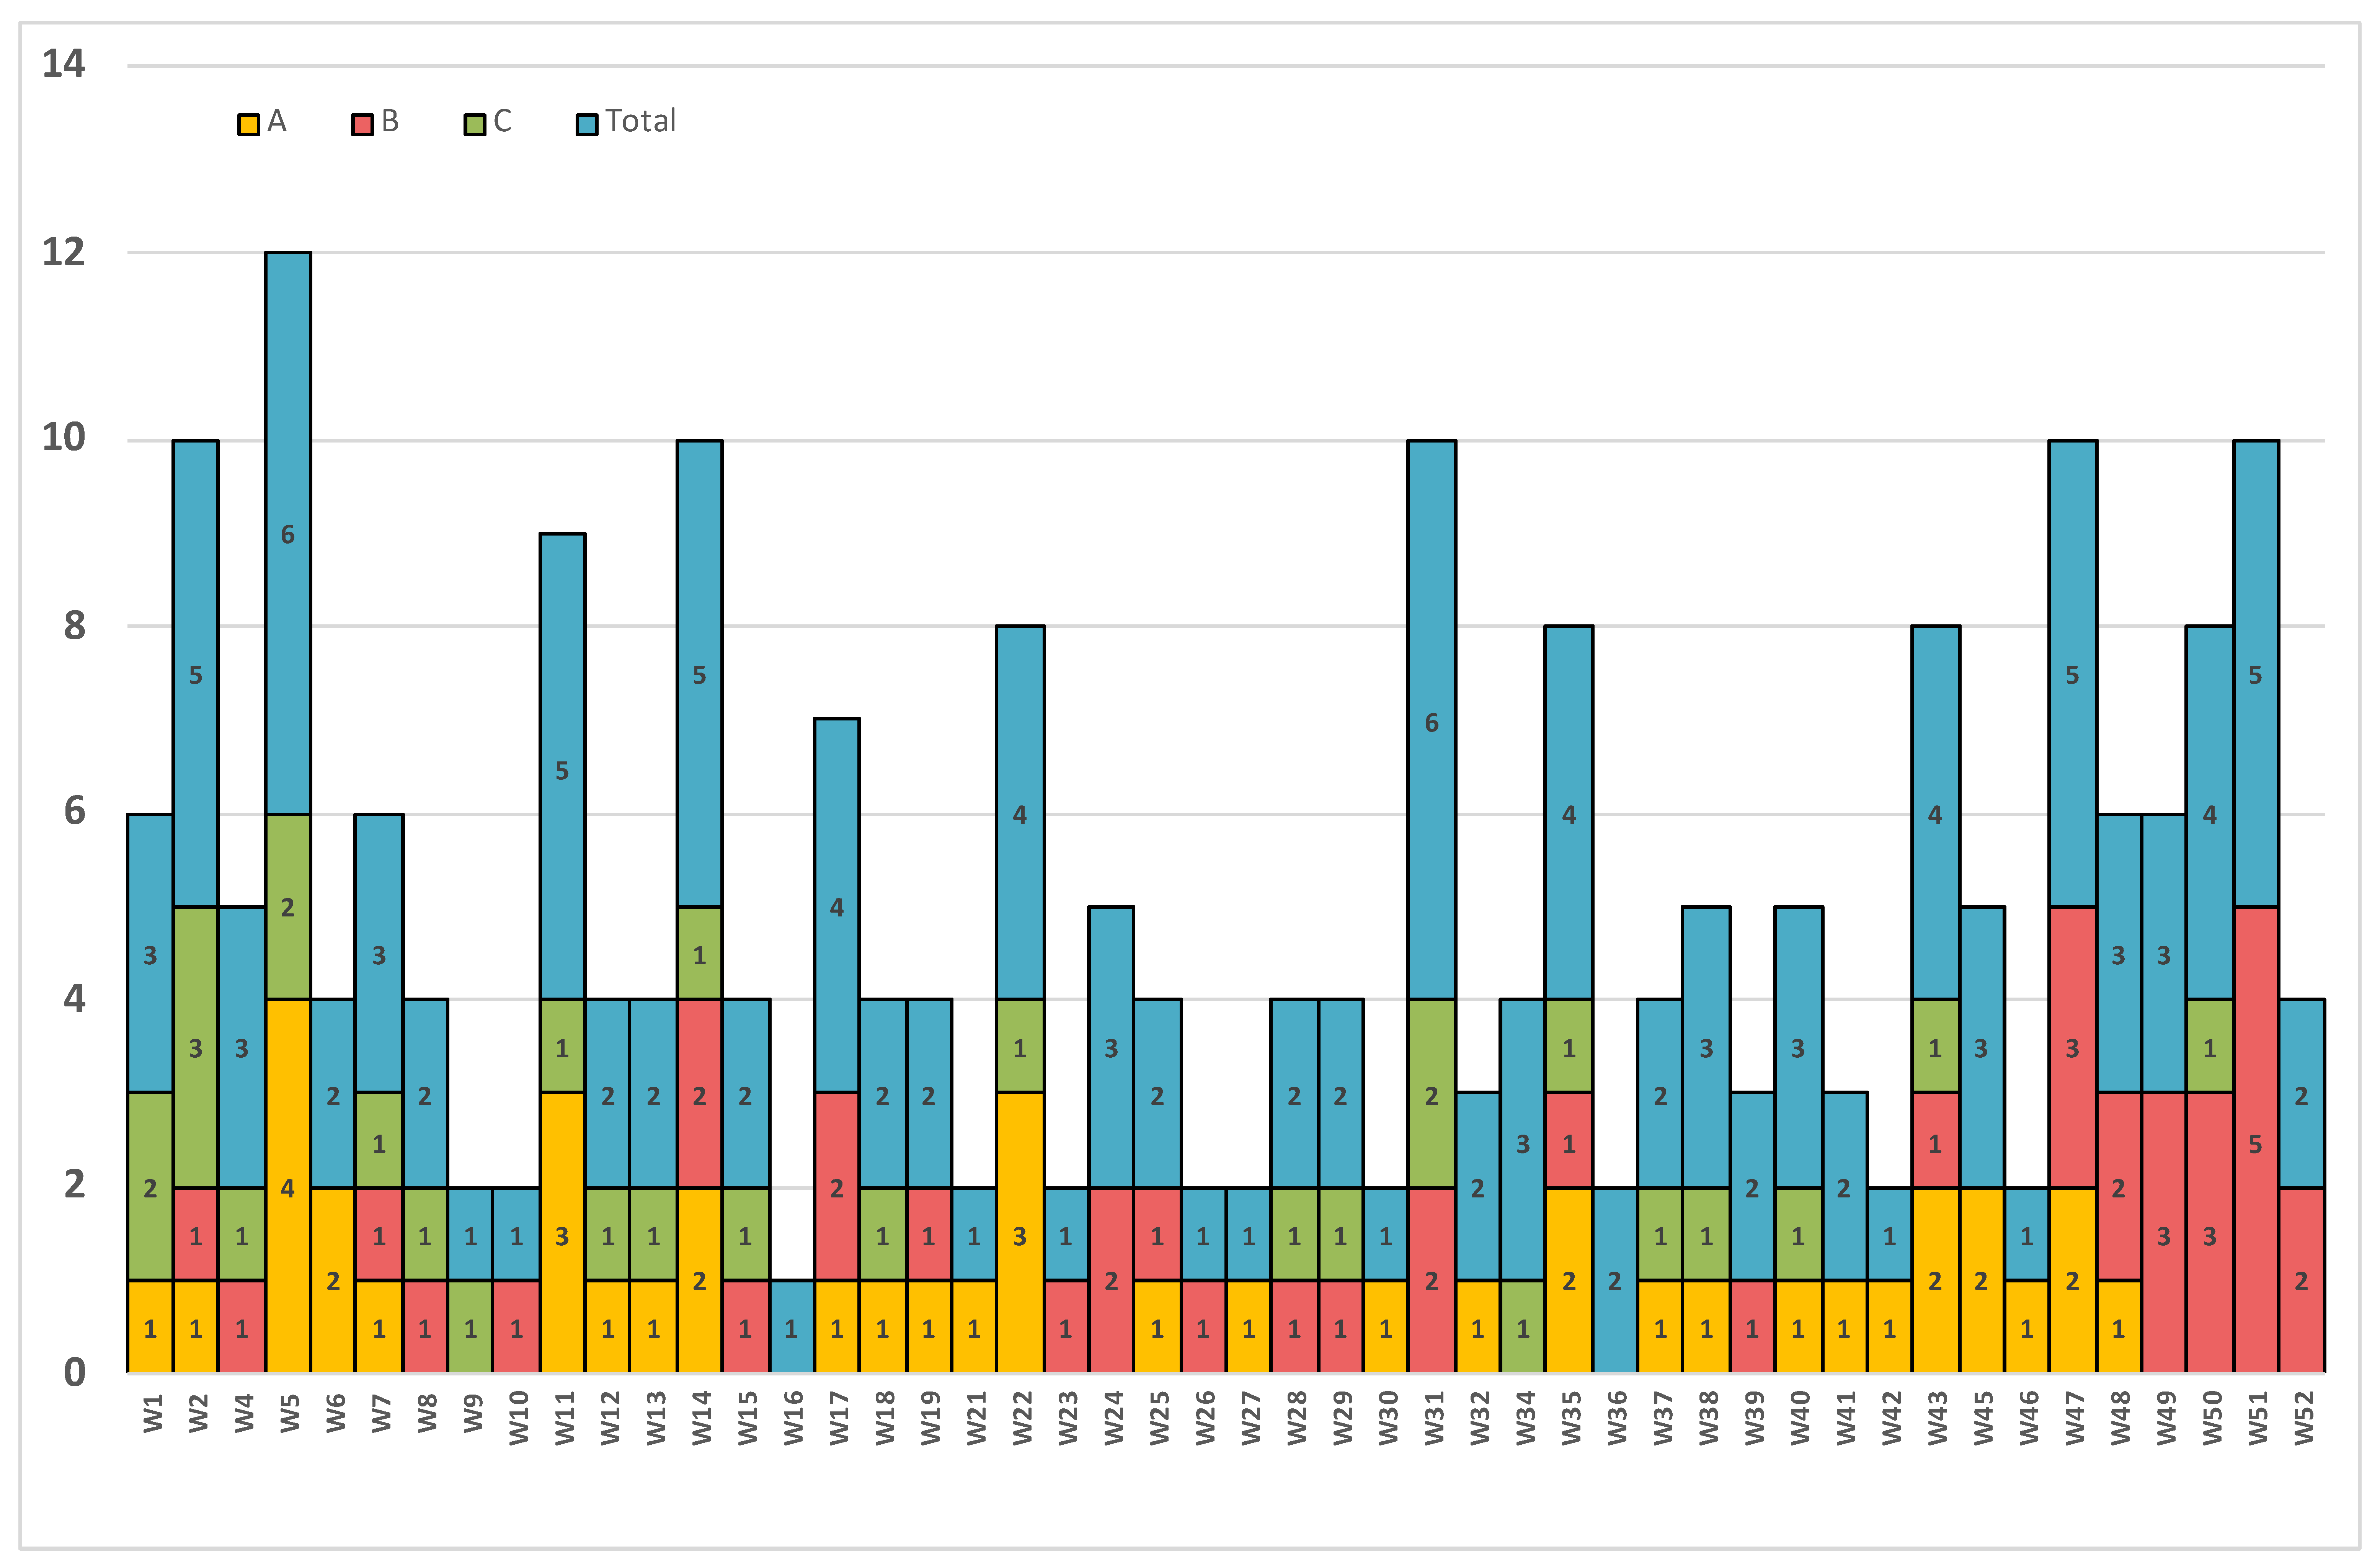Select the legend label "C"
Image resolution: width=2380 pixels, height=1563 pixels.
tap(502, 121)
